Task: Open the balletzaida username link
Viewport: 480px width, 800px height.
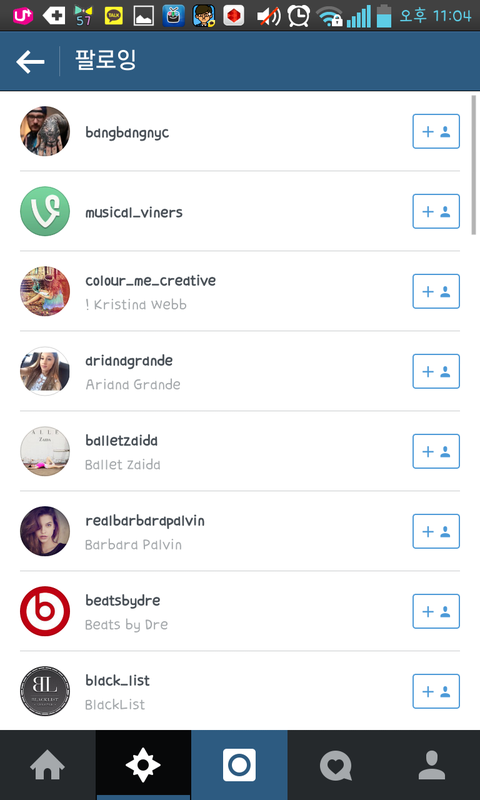Action: [121, 441]
